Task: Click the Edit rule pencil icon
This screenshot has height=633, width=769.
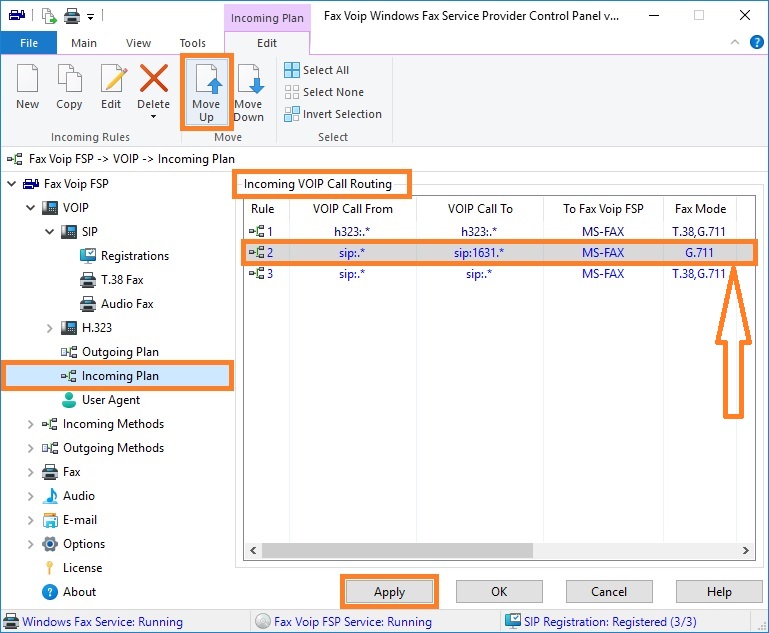Action: pyautogui.click(x=113, y=78)
